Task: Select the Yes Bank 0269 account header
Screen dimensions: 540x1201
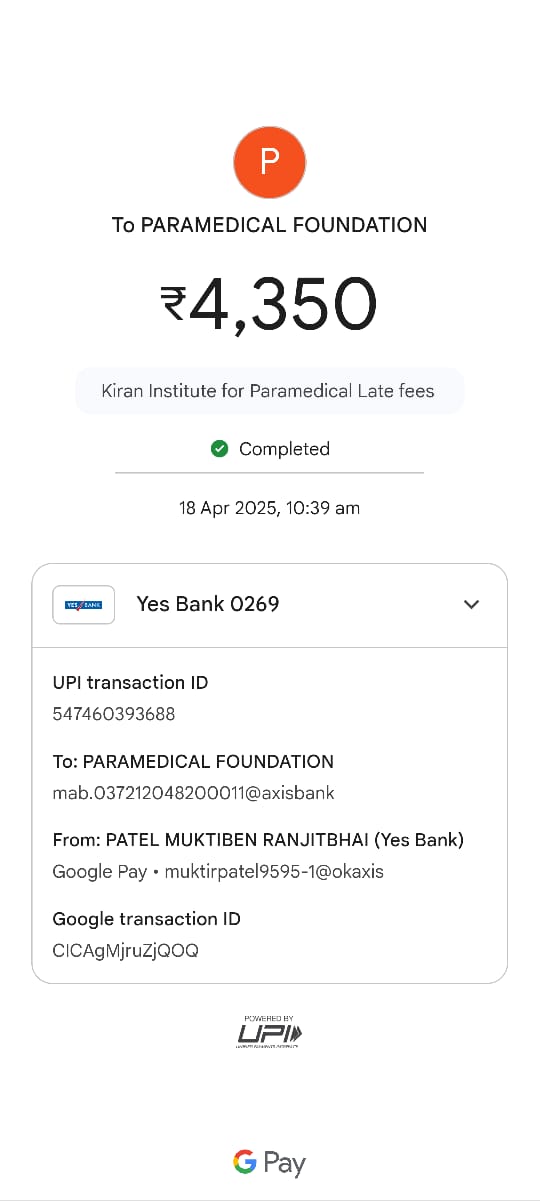Action: click(x=269, y=604)
